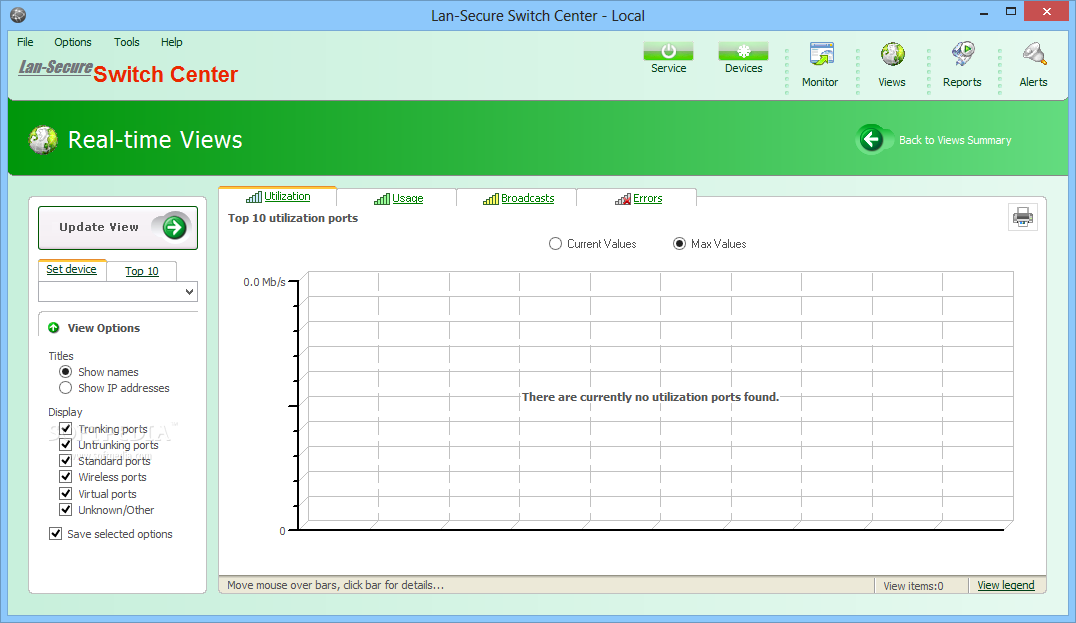
Task: Open the Service power icon
Action: [668, 51]
